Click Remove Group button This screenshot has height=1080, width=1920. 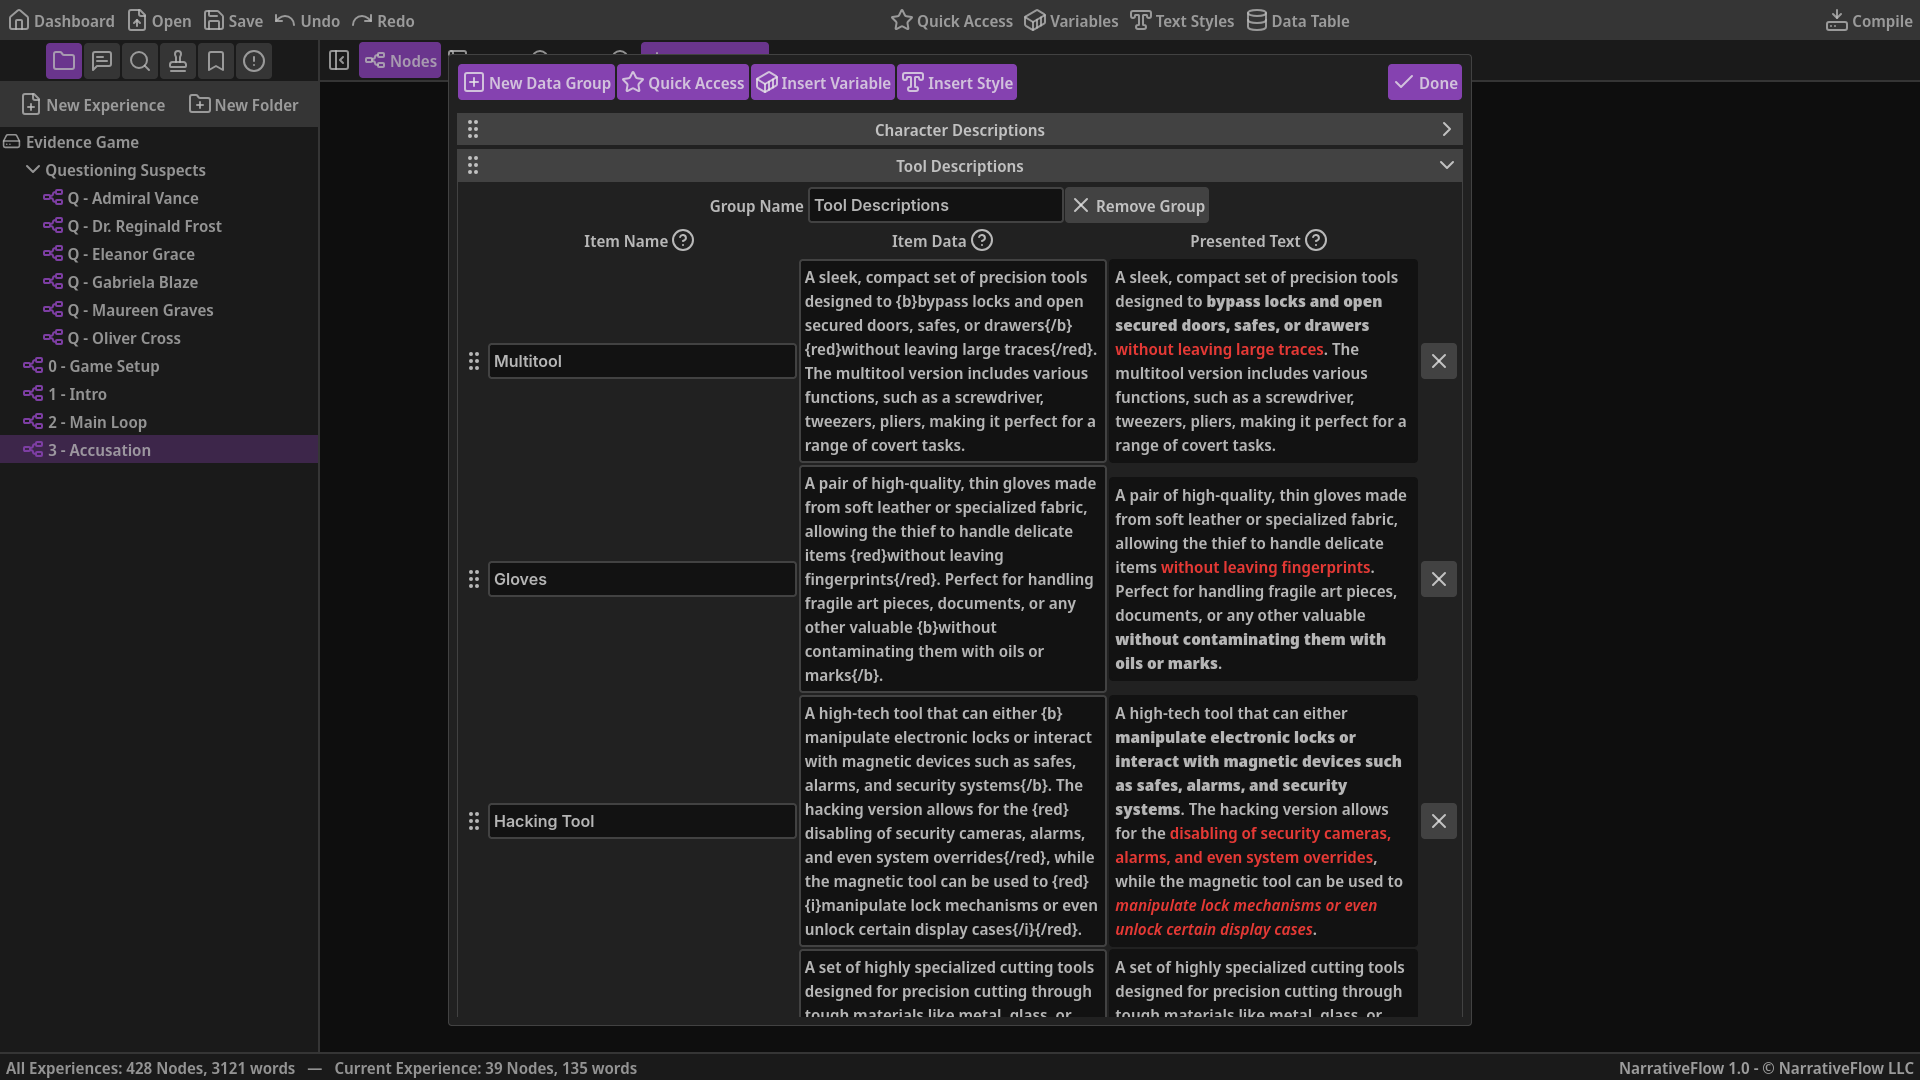click(x=1137, y=206)
